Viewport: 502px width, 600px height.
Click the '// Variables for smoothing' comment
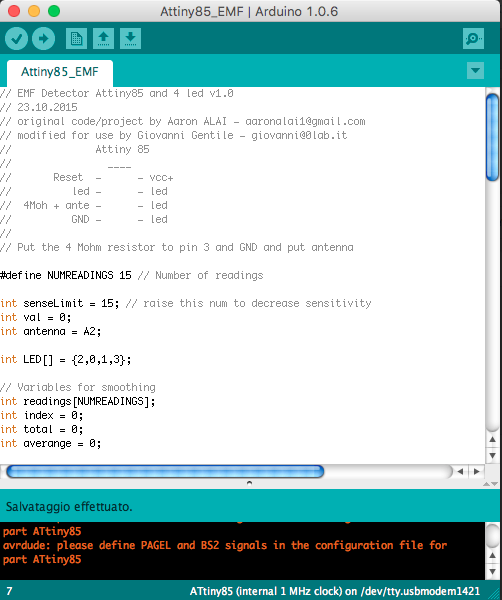78,388
